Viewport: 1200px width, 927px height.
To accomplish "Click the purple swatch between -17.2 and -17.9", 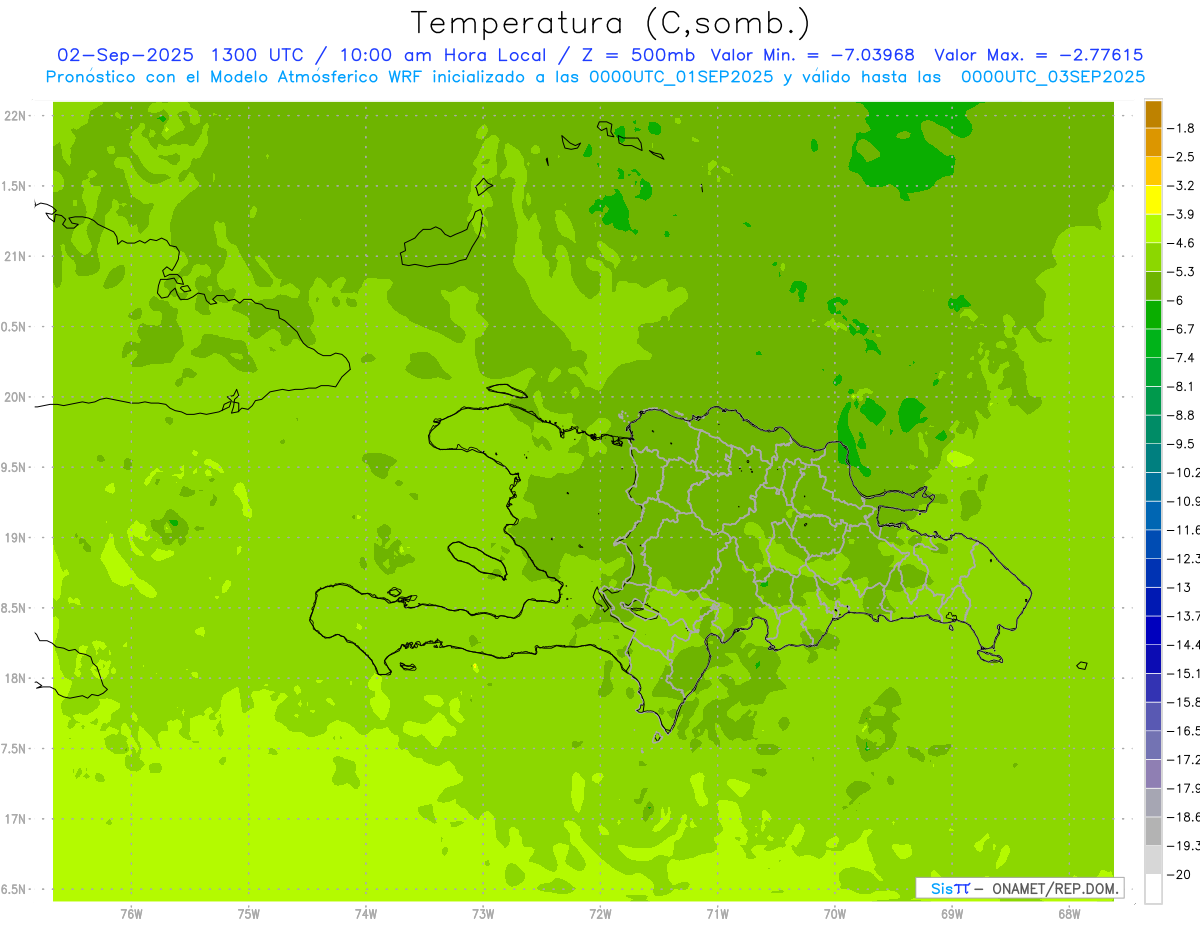I will coord(1153,774).
